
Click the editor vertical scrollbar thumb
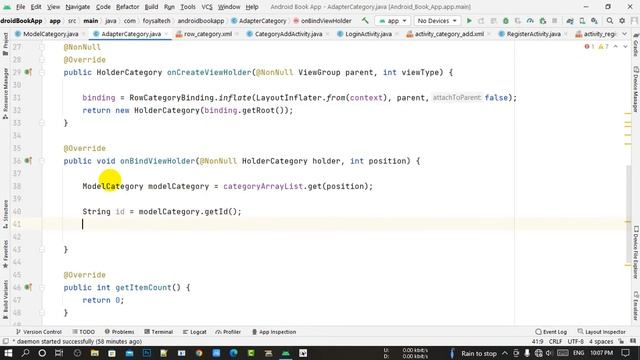629,214
